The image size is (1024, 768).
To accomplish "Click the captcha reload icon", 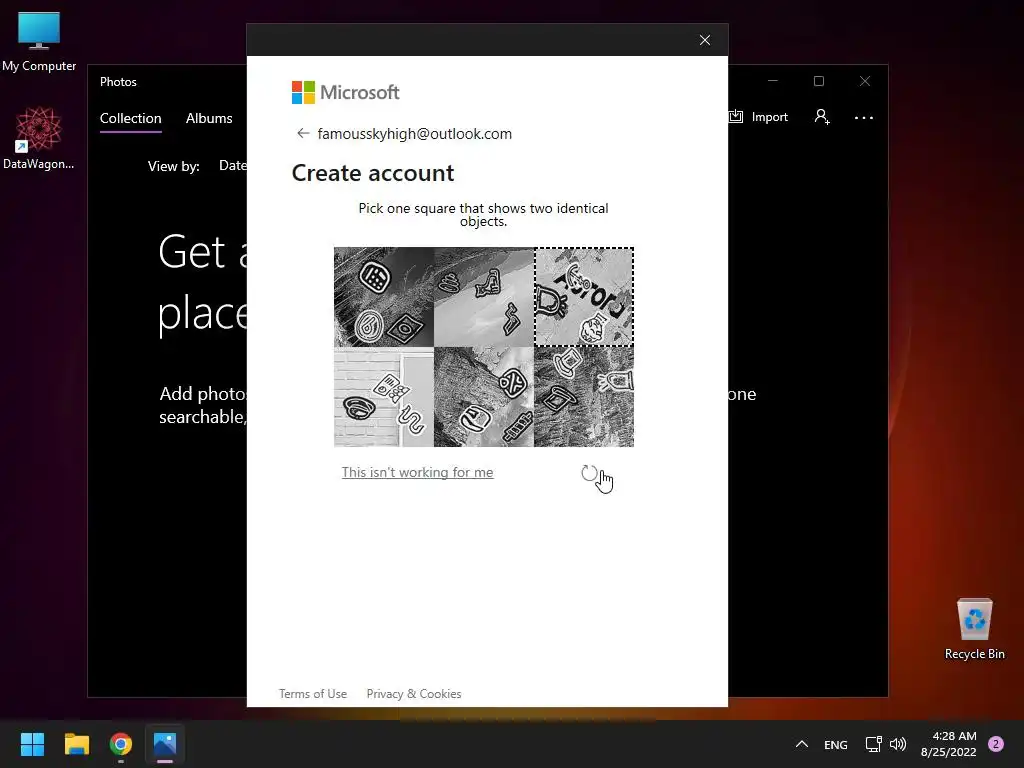I will (x=589, y=473).
